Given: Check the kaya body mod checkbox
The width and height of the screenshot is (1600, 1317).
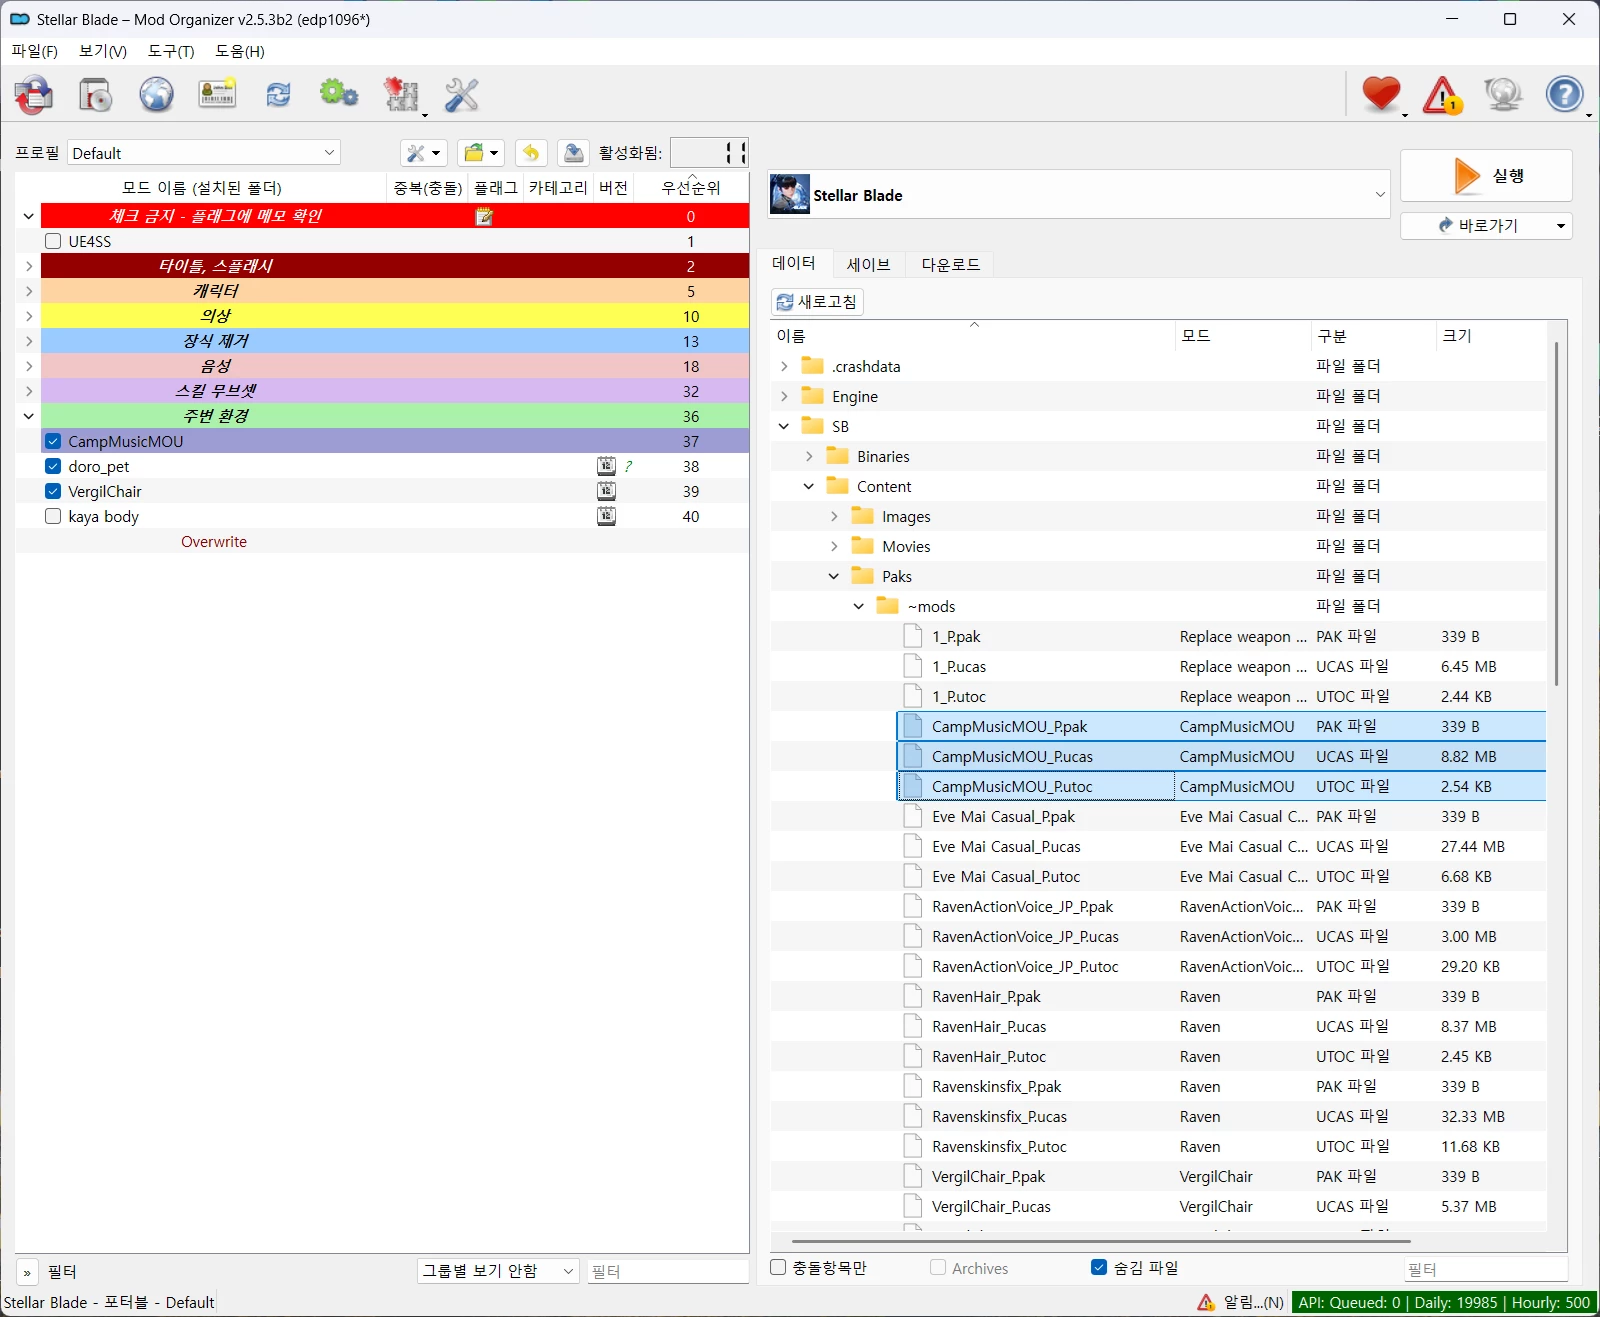Looking at the screenshot, I should (53, 516).
